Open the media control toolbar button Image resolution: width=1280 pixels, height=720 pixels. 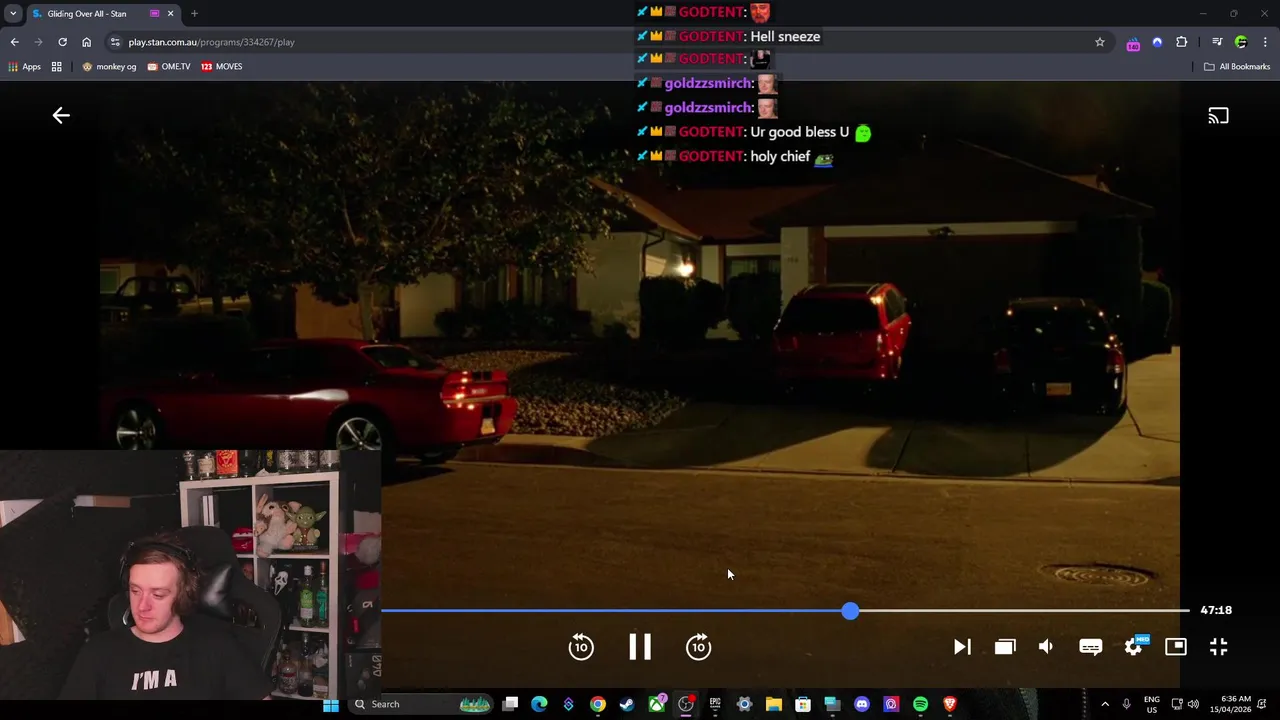pos(1217,42)
